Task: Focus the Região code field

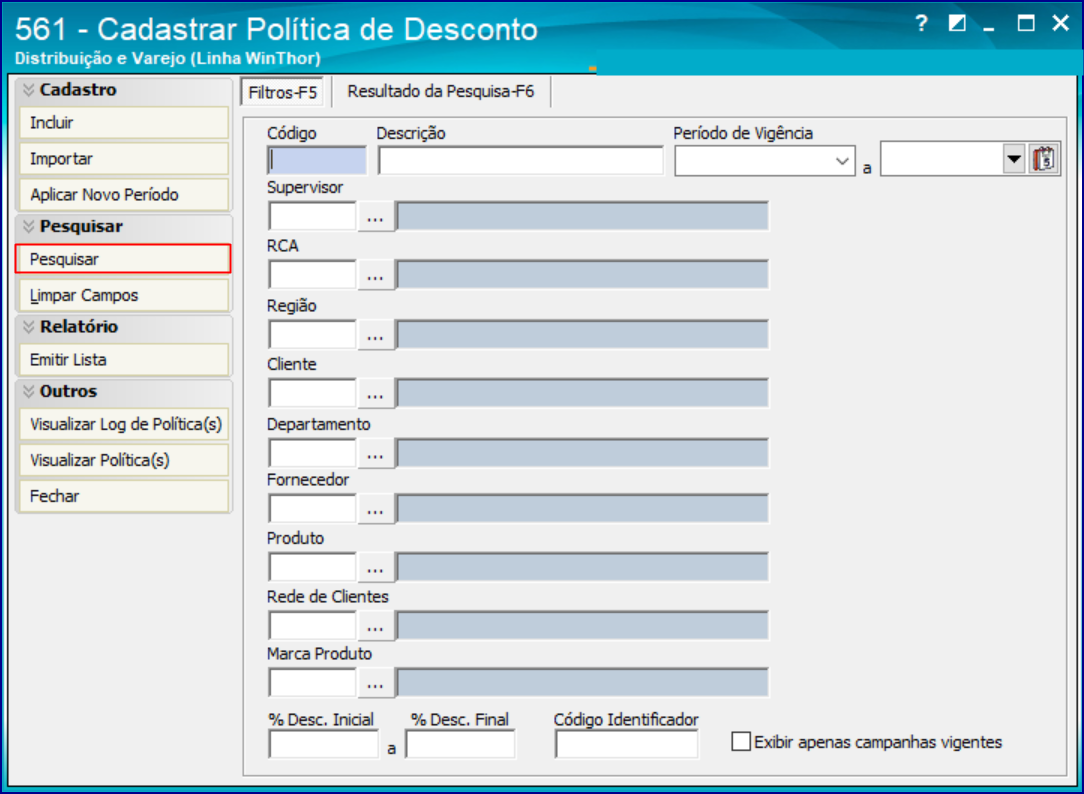Action: pyautogui.click(x=312, y=335)
